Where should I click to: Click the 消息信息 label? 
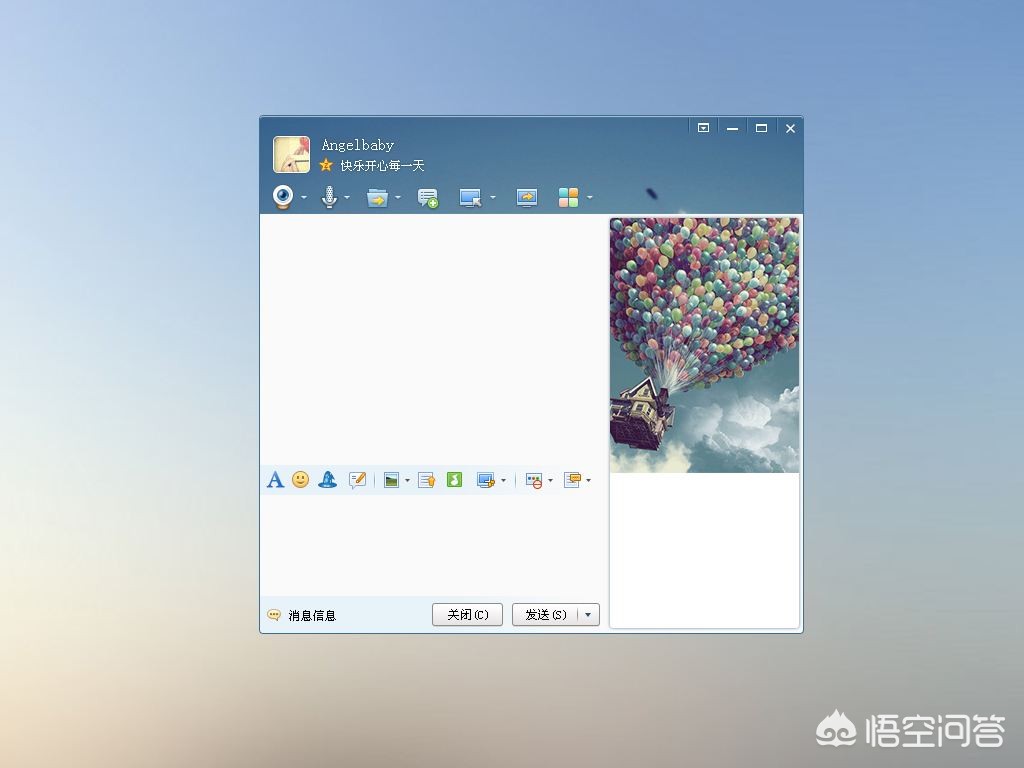(x=312, y=615)
